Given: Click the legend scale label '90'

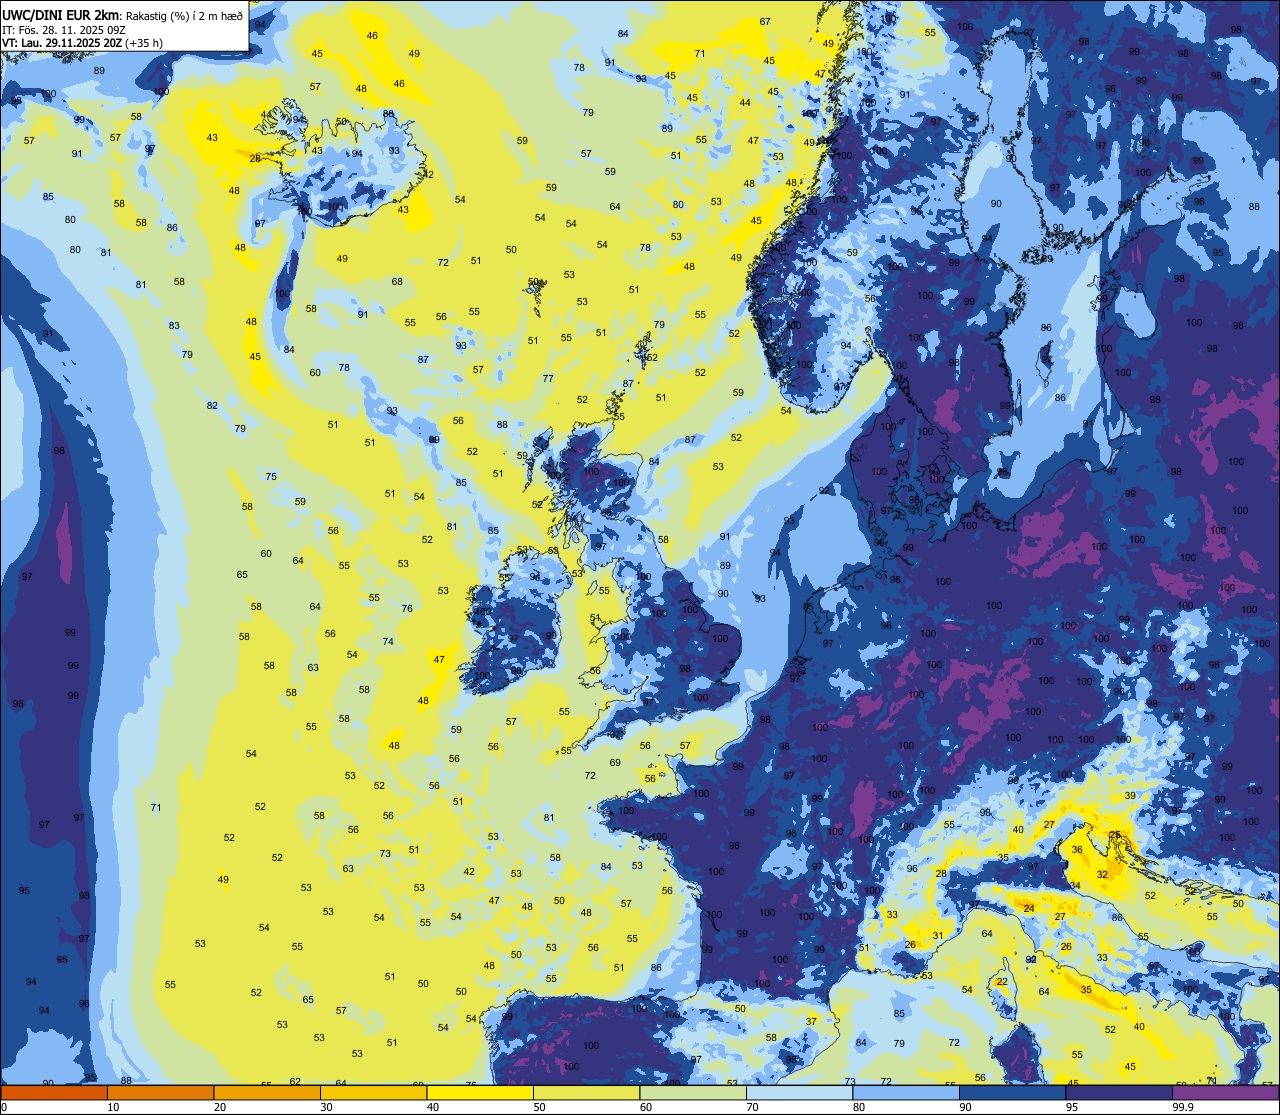Looking at the screenshot, I should coord(965,1107).
